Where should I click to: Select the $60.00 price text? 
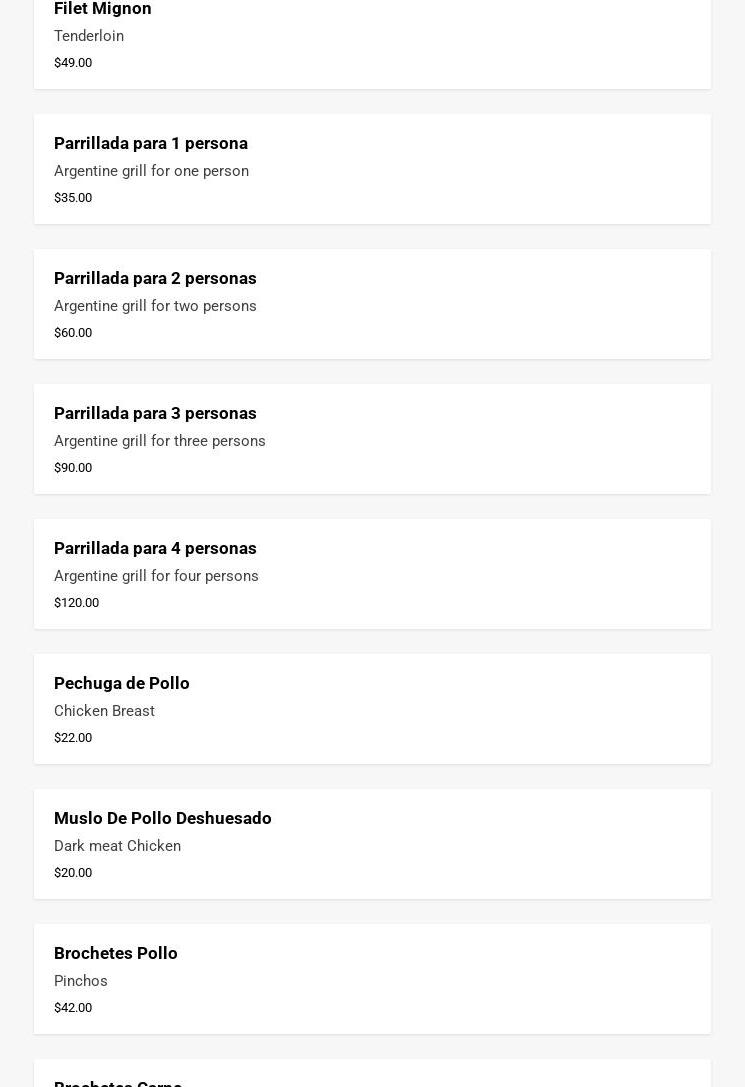73,332
